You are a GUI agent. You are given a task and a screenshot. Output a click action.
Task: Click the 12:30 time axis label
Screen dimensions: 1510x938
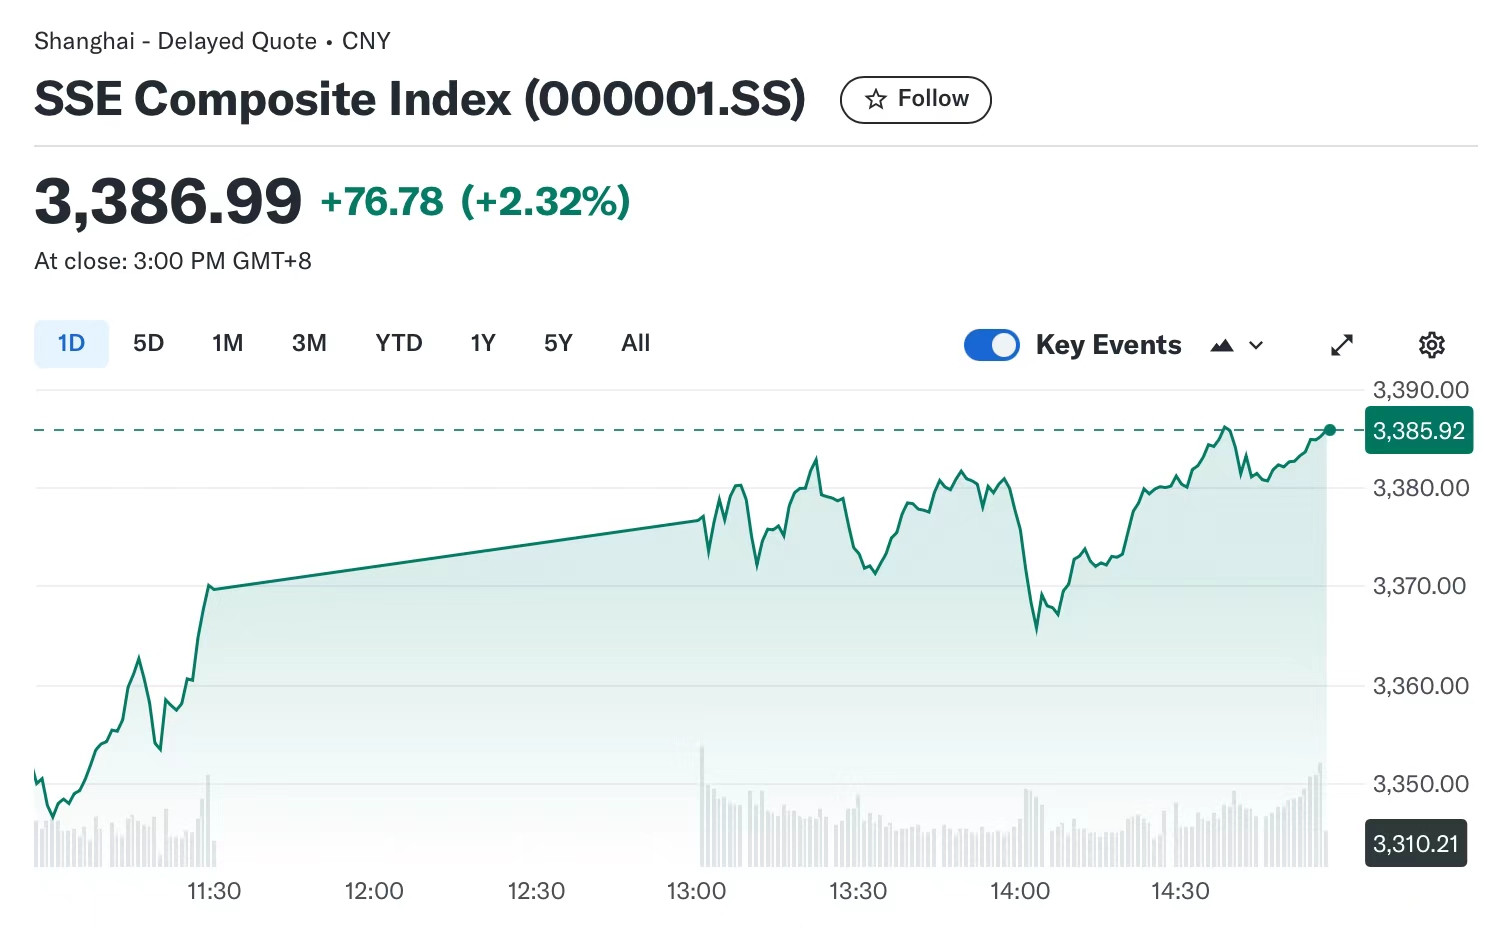point(536,891)
